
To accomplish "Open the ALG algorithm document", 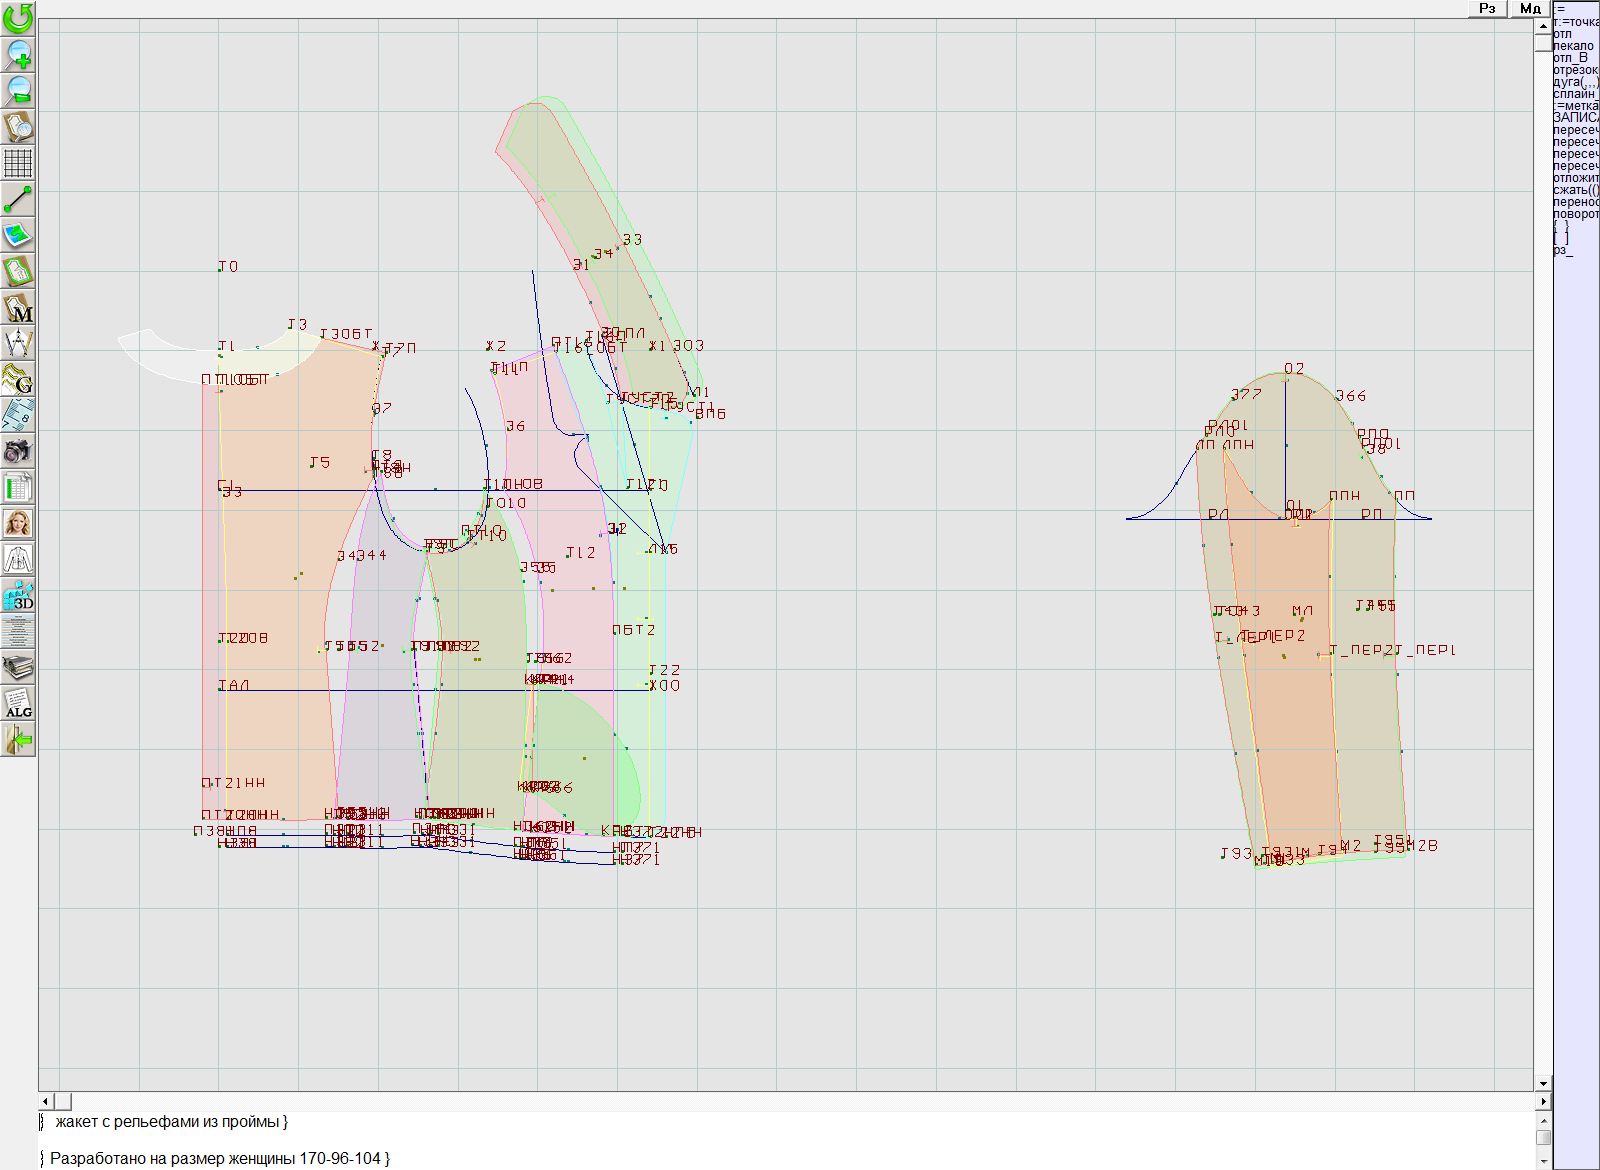I will [18, 703].
